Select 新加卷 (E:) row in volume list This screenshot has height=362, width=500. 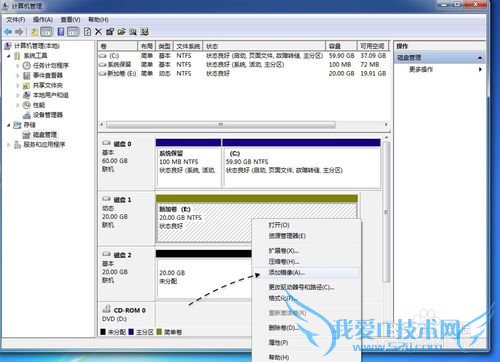pos(244,73)
